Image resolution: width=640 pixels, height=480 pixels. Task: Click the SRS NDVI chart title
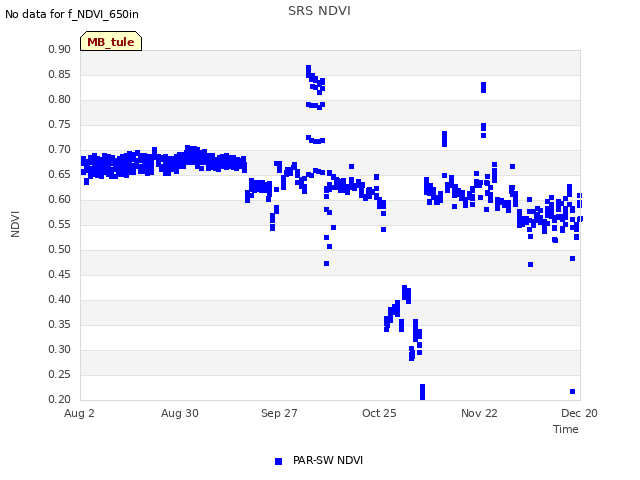click(x=319, y=11)
